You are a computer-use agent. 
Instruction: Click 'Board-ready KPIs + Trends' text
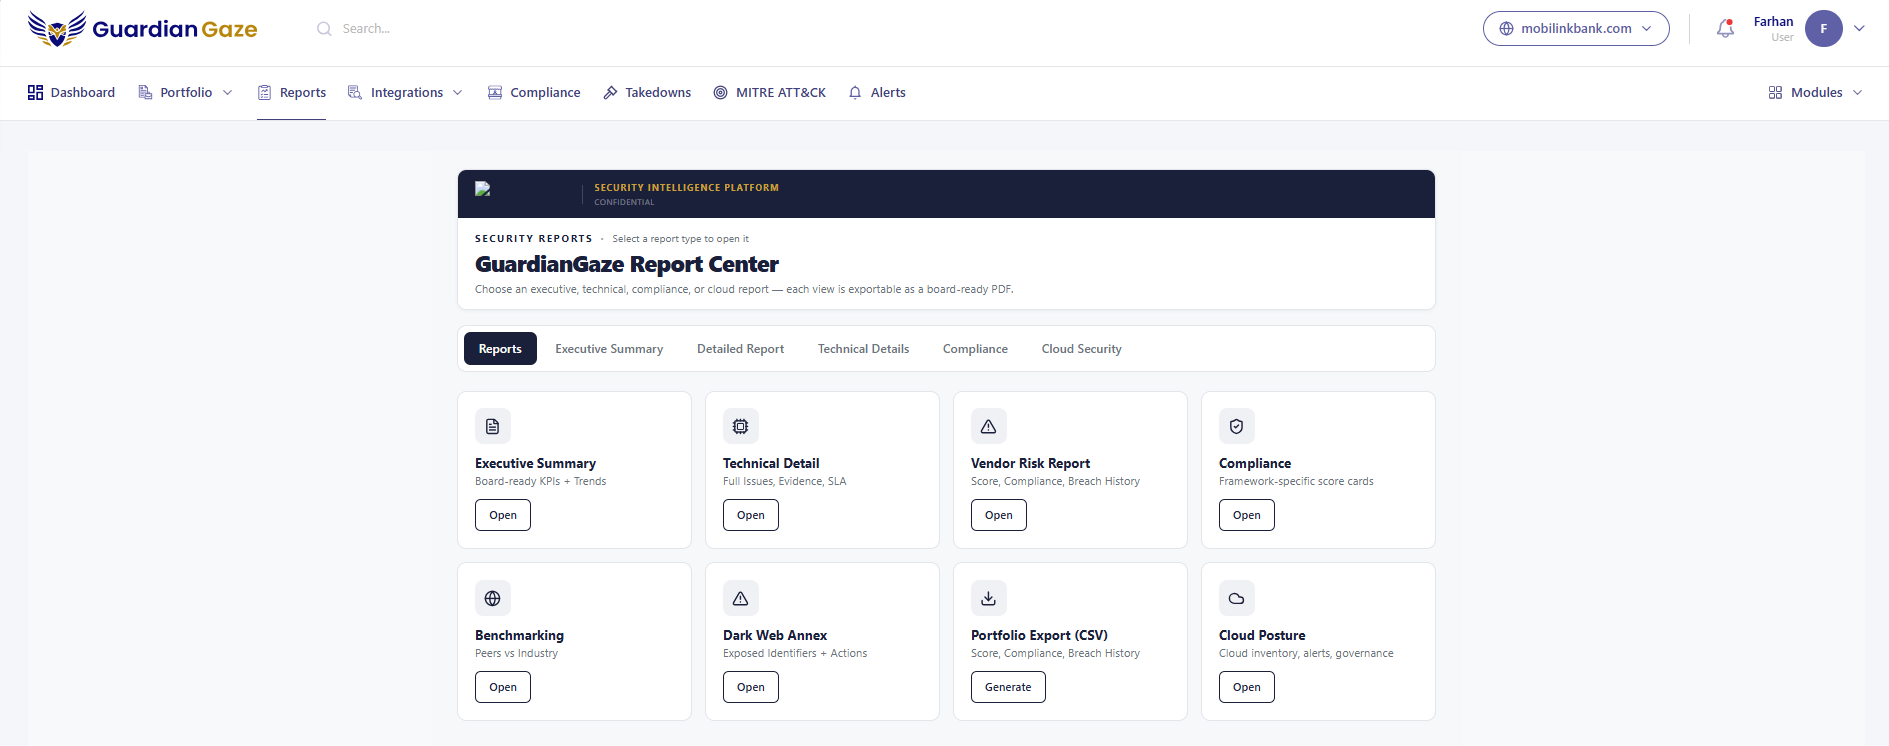click(x=540, y=482)
